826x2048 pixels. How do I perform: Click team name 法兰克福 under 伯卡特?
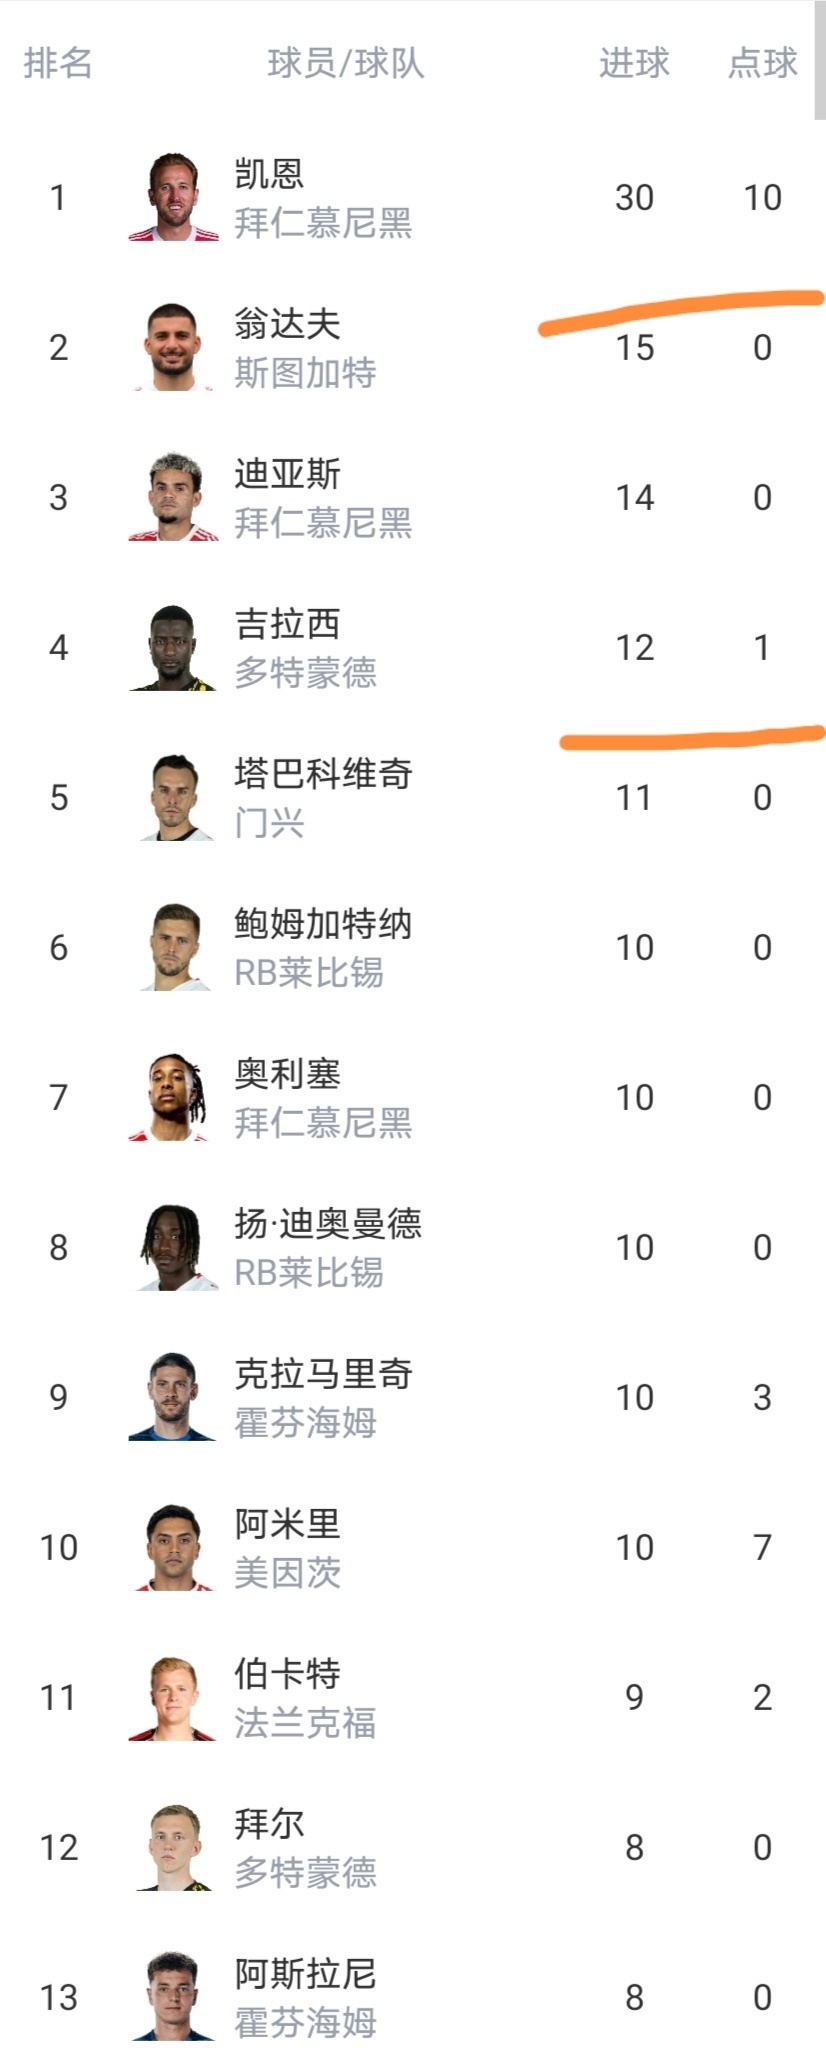click(305, 1723)
